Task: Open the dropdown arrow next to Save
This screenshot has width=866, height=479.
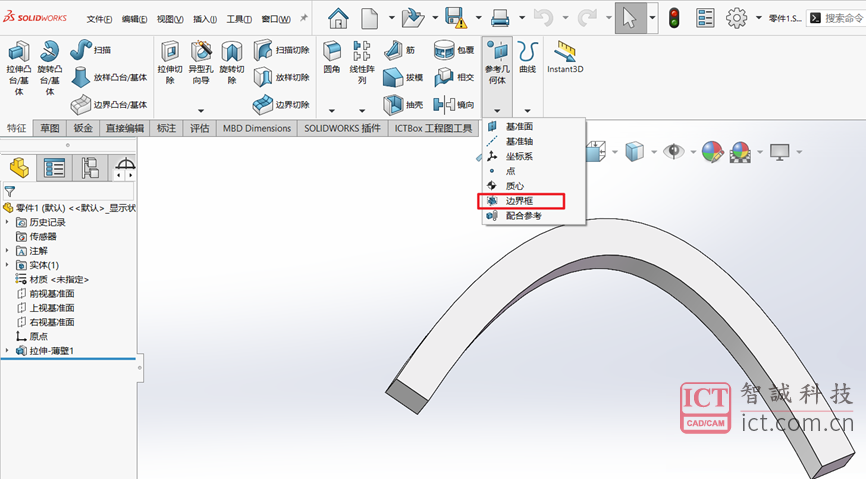Action: coord(475,18)
